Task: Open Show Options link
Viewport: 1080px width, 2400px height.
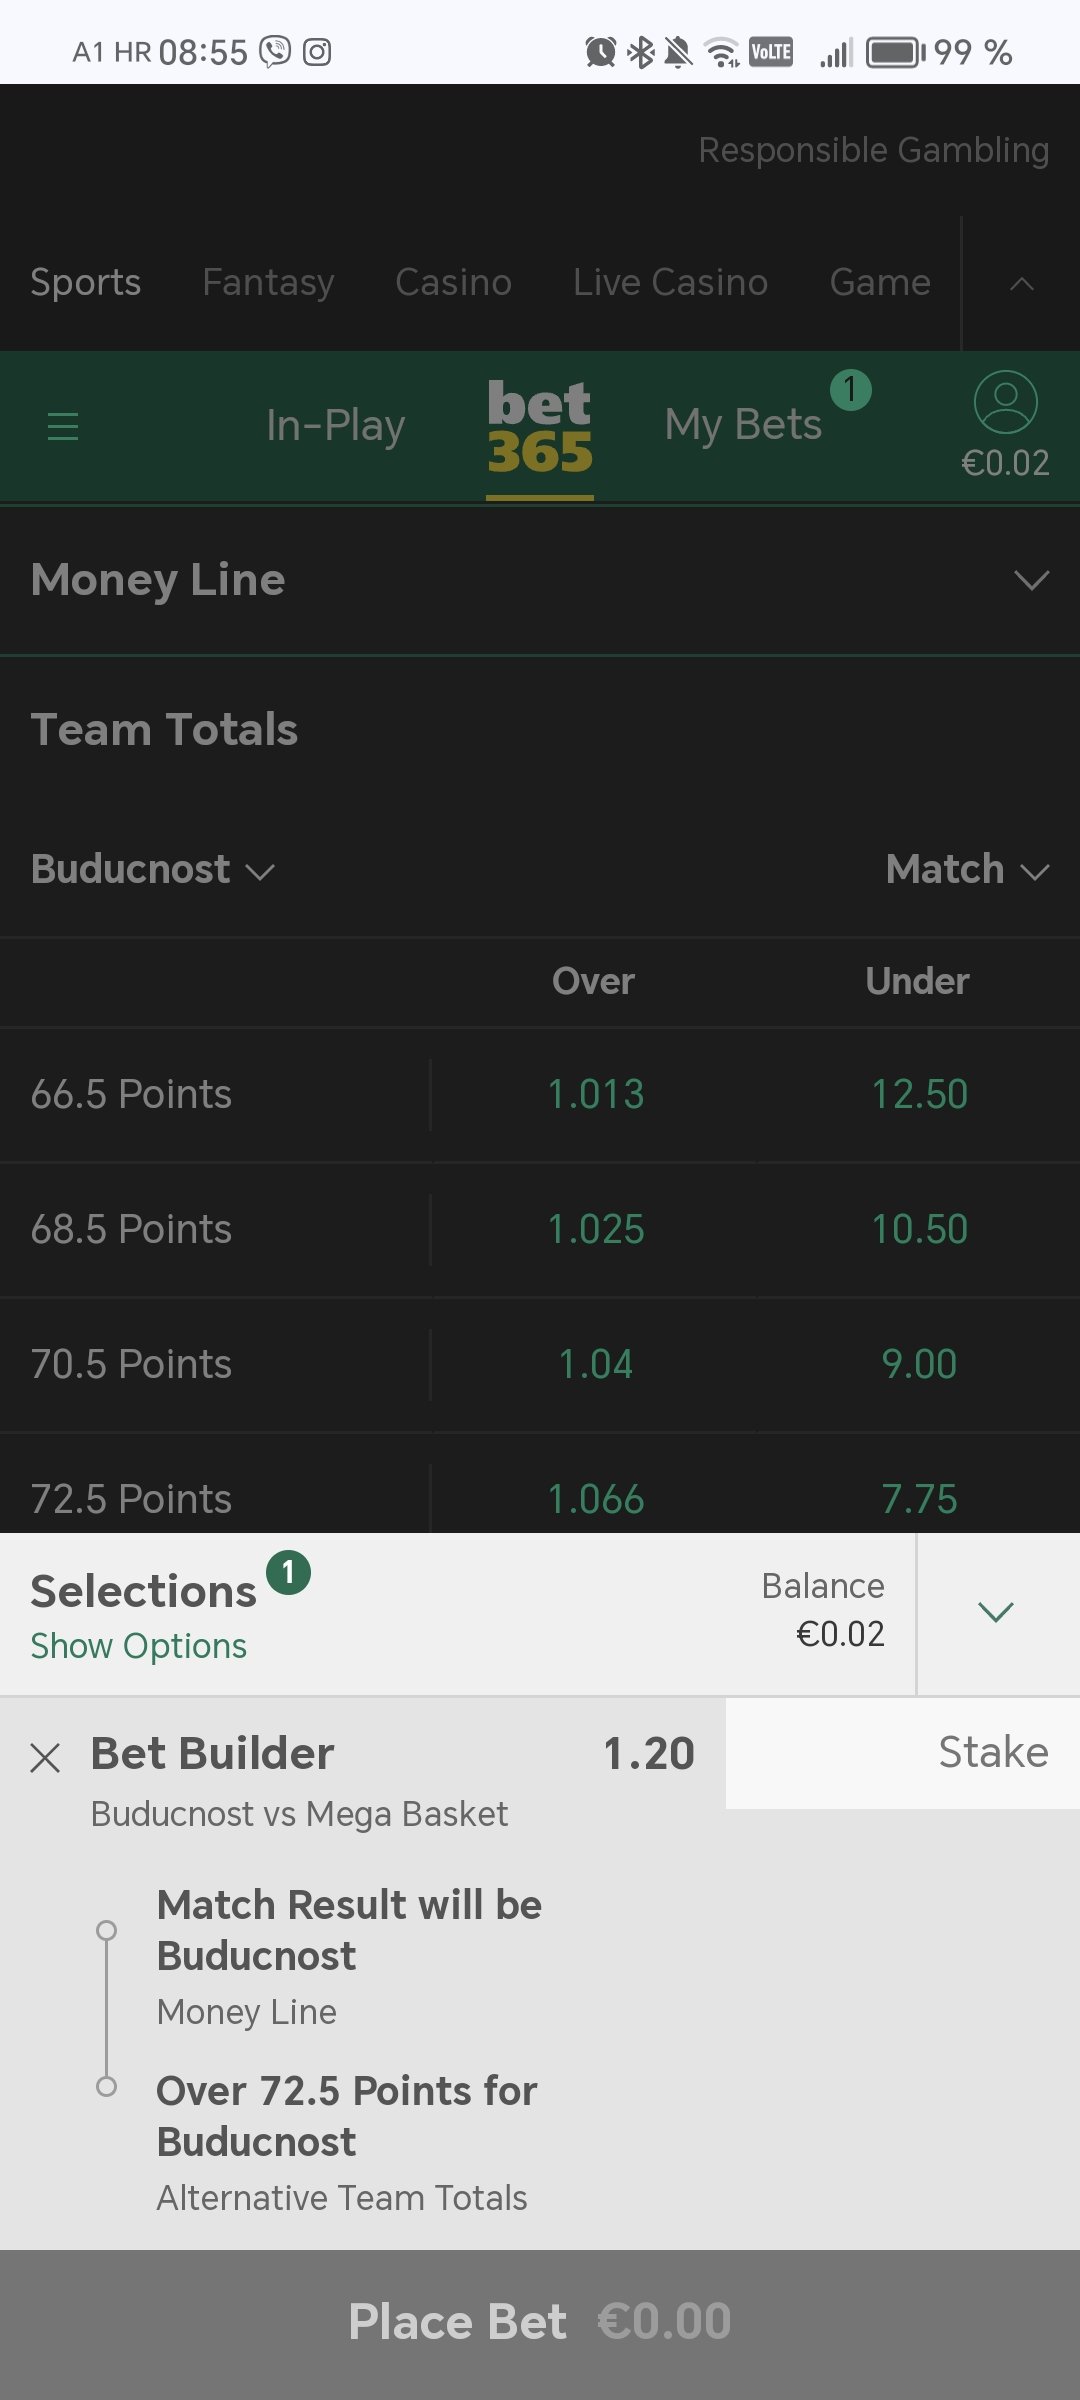Action: pos(138,1646)
